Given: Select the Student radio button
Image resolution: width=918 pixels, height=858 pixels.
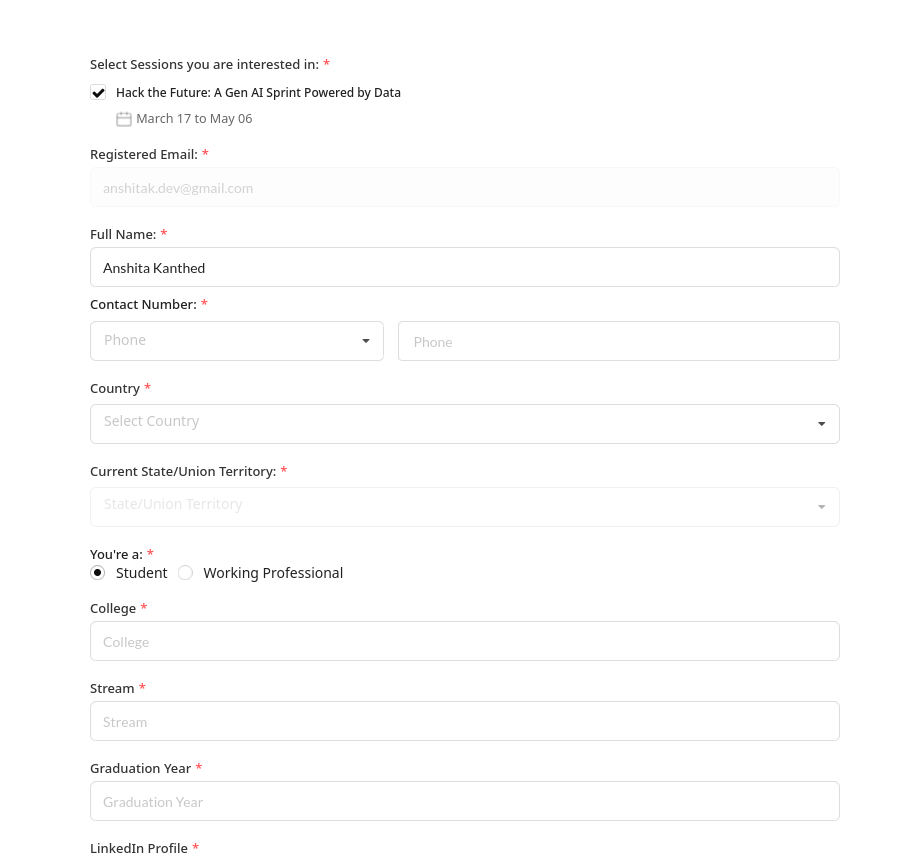Looking at the screenshot, I should (x=98, y=572).
